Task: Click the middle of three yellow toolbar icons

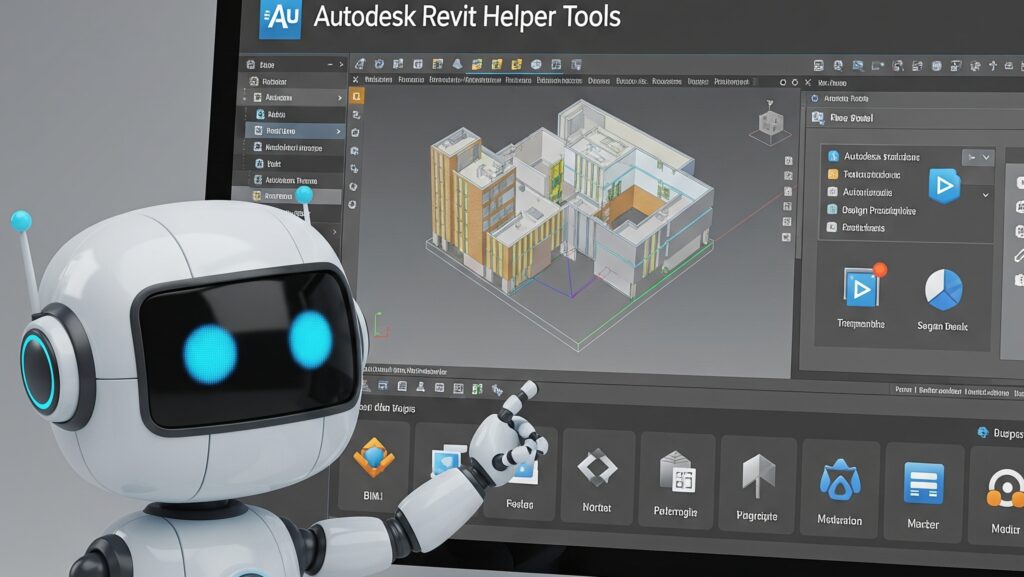Action: pyautogui.click(x=497, y=64)
